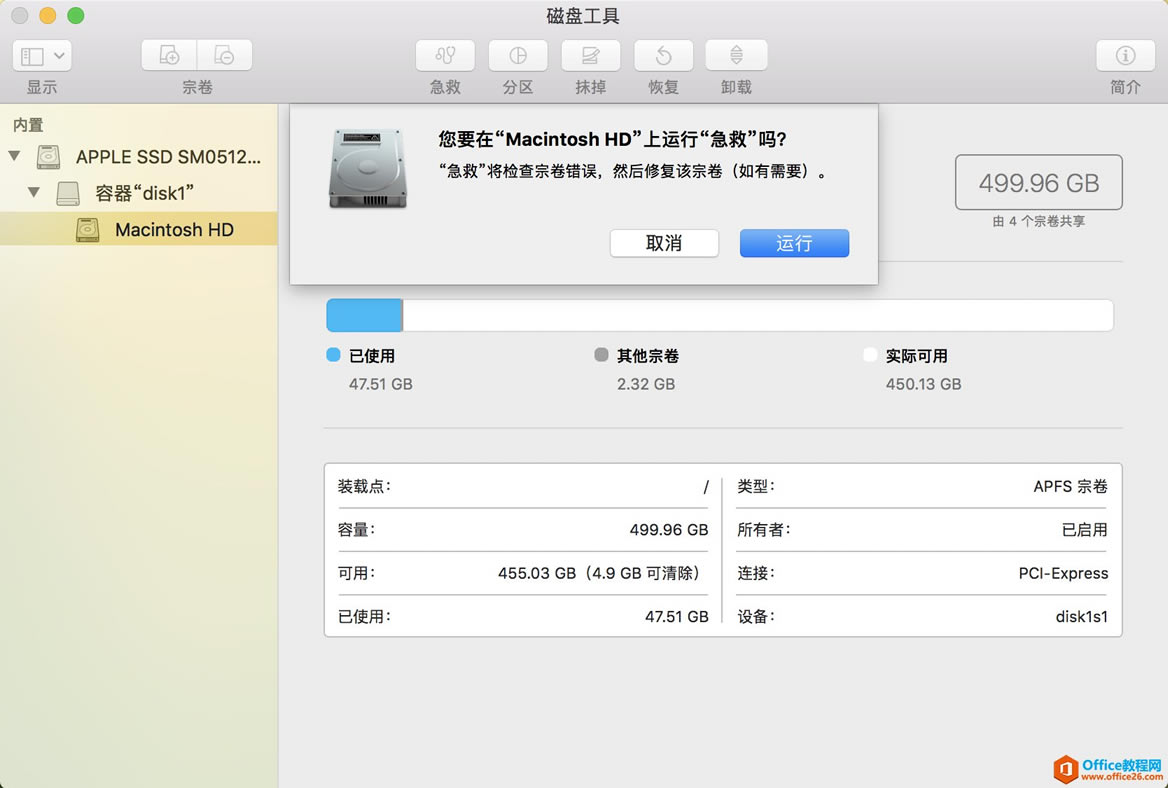Click the Restore (恢复) toolbar icon
Screen dimensions: 1168x788
click(663, 55)
